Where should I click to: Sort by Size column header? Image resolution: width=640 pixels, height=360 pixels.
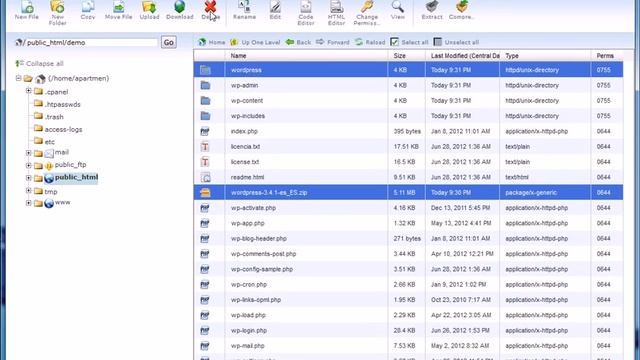pyautogui.click(x=407, y=56)
